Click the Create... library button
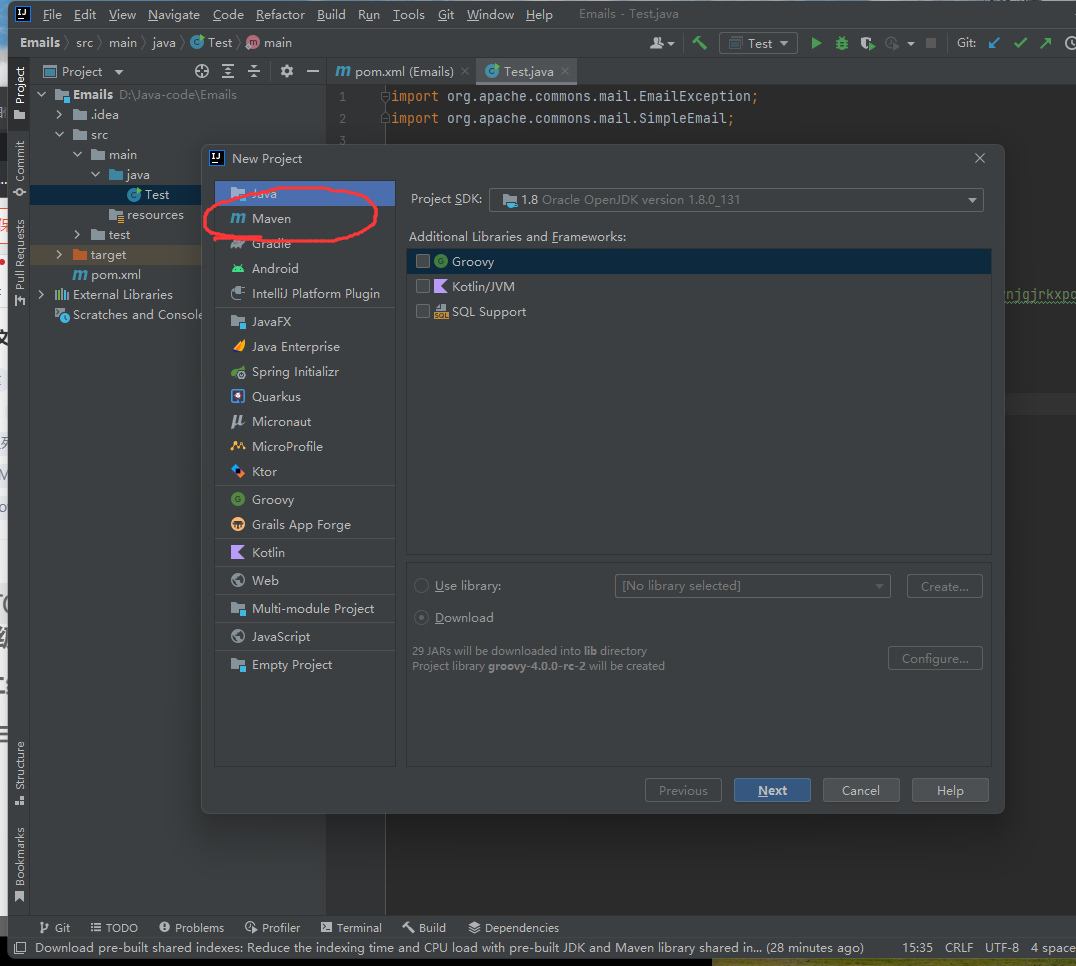Viewport: 1076px width, 966px height. click(944, 587)
